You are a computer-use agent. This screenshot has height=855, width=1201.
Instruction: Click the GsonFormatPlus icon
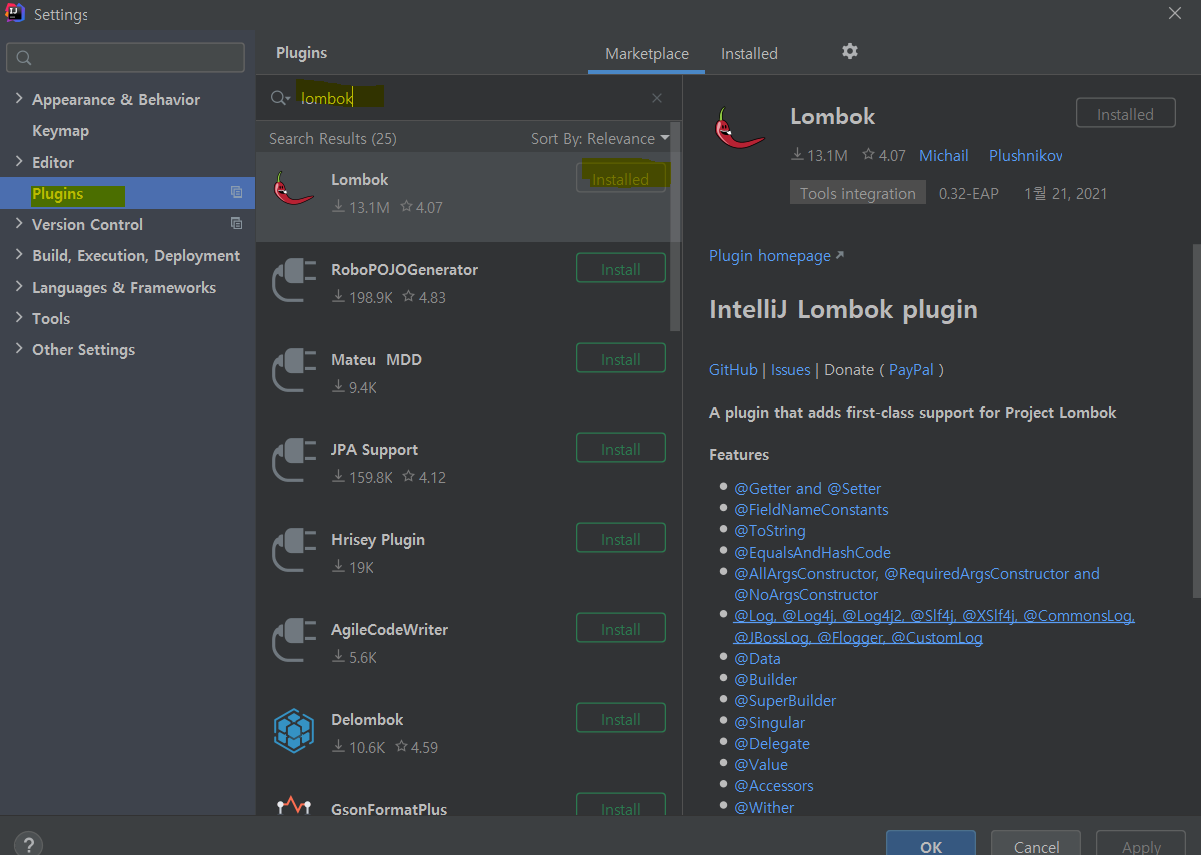293,806
